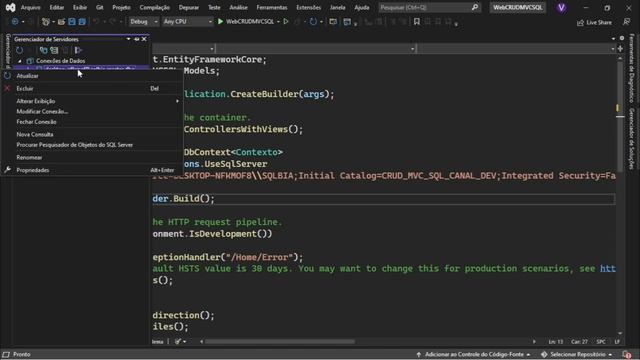Click the connect to server icon
640x360 pixels.
tap(54, 50)
